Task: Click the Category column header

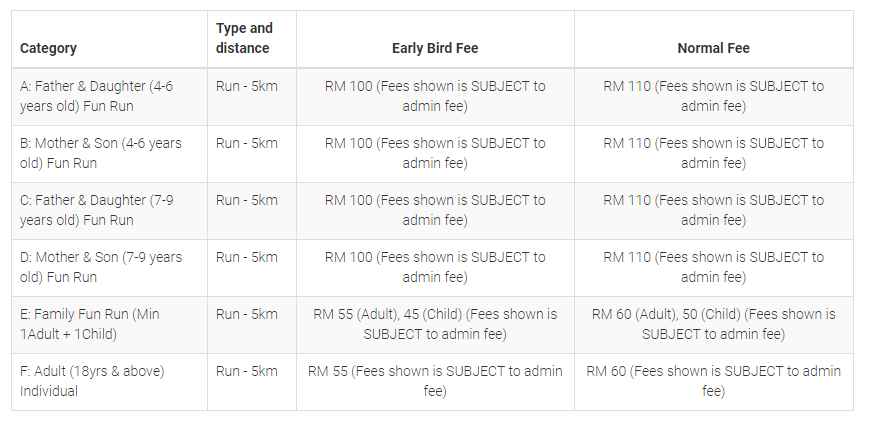Action: (48, 48)
